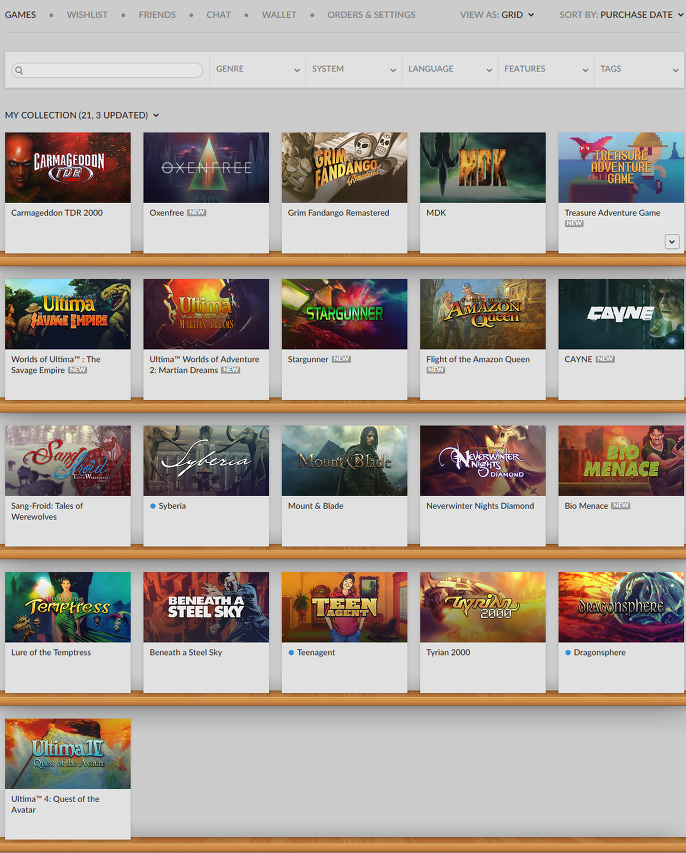Click 'Grim Fandango Remastered' title text
The image size is (686, 853).
coord(338,213)
